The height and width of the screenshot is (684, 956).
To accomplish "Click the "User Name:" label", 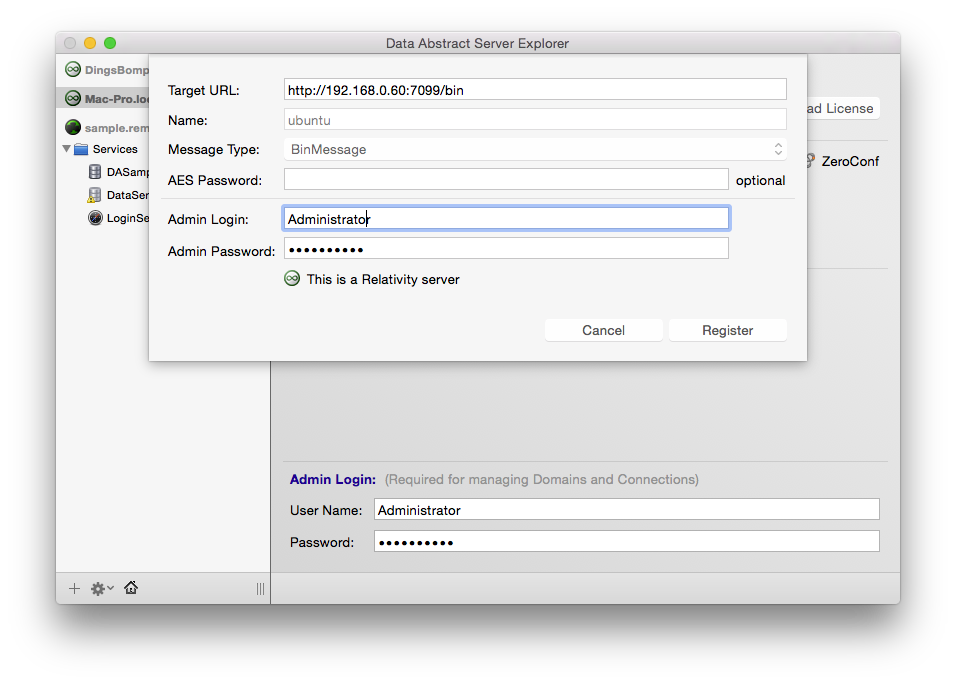I will pyautogui.click(x=326, y=510).
